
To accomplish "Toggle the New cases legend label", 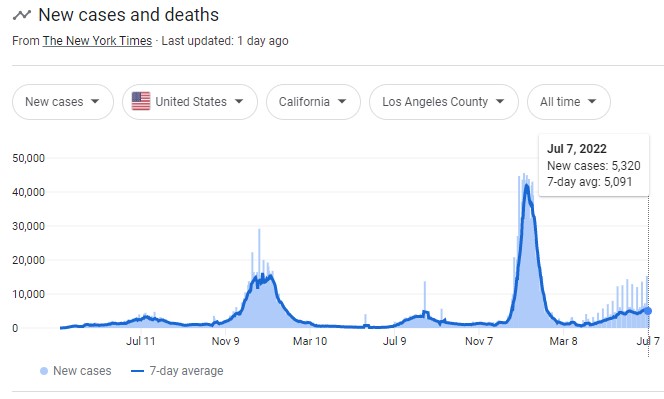I will coord(82,371).
